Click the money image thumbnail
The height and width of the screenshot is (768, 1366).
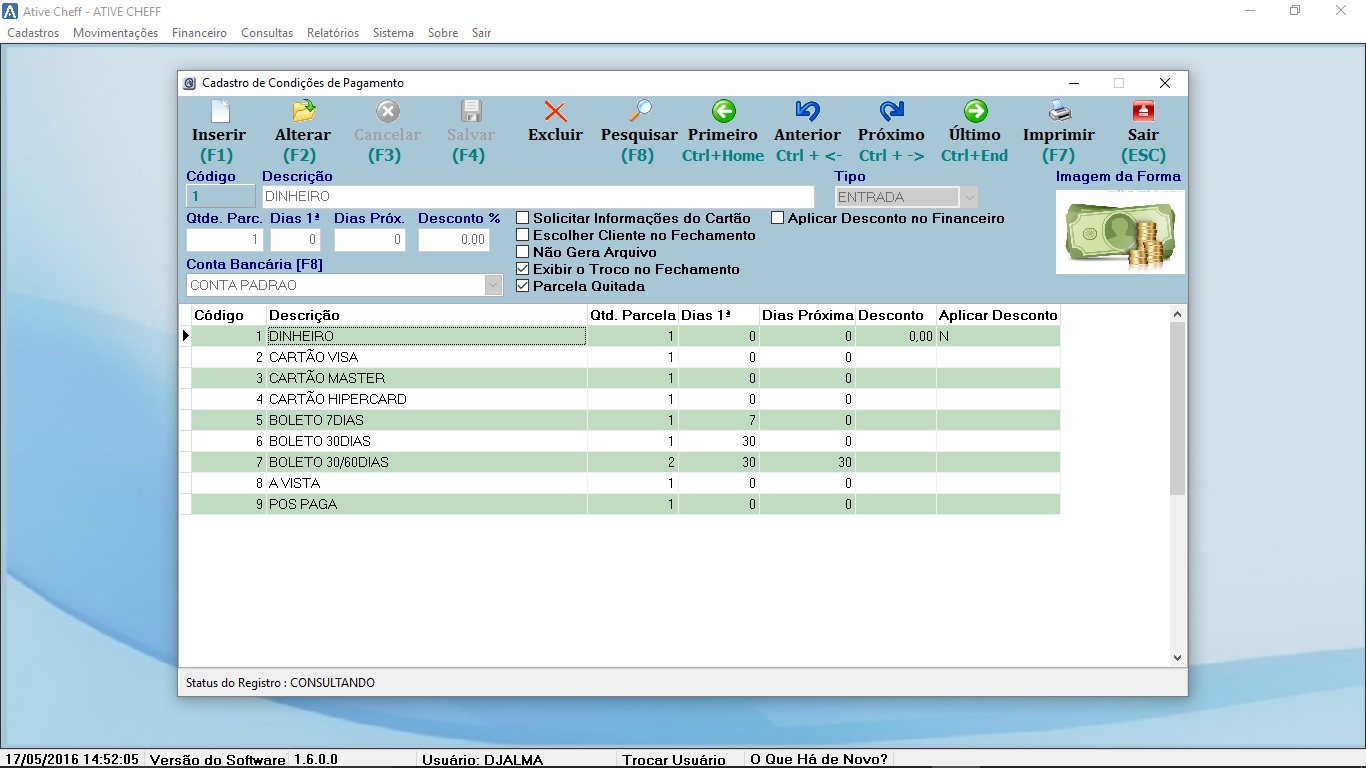[x=1120, y=232]
